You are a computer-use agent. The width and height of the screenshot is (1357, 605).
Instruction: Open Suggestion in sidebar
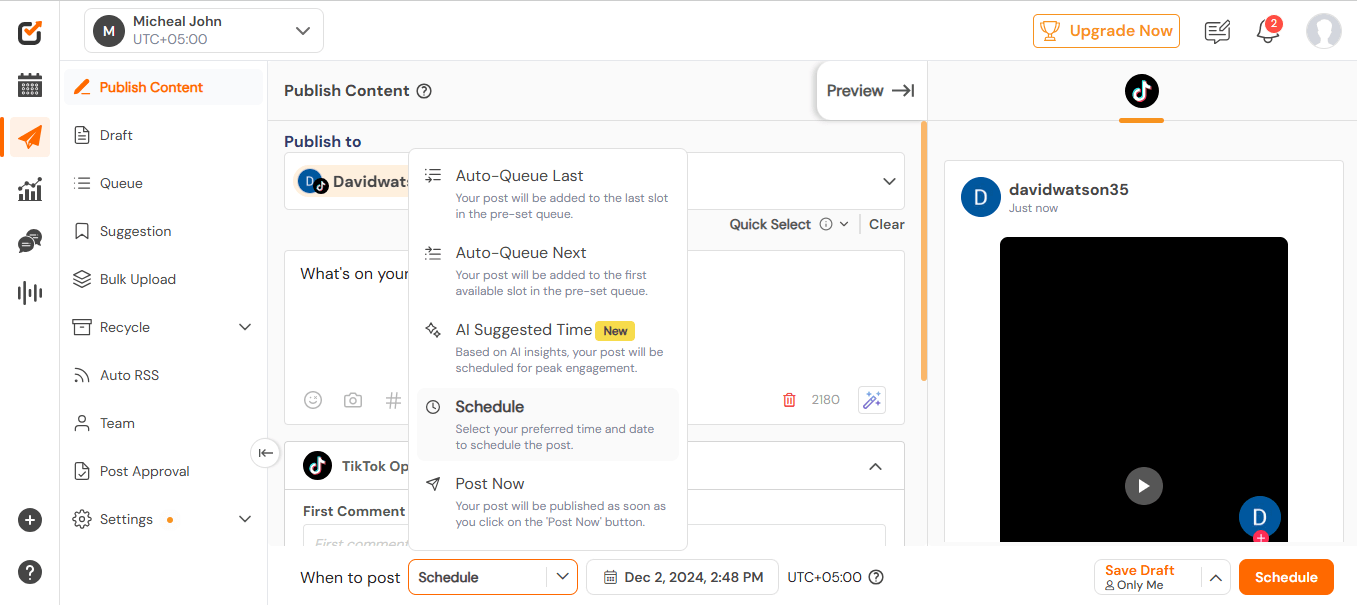coord(164,231)
